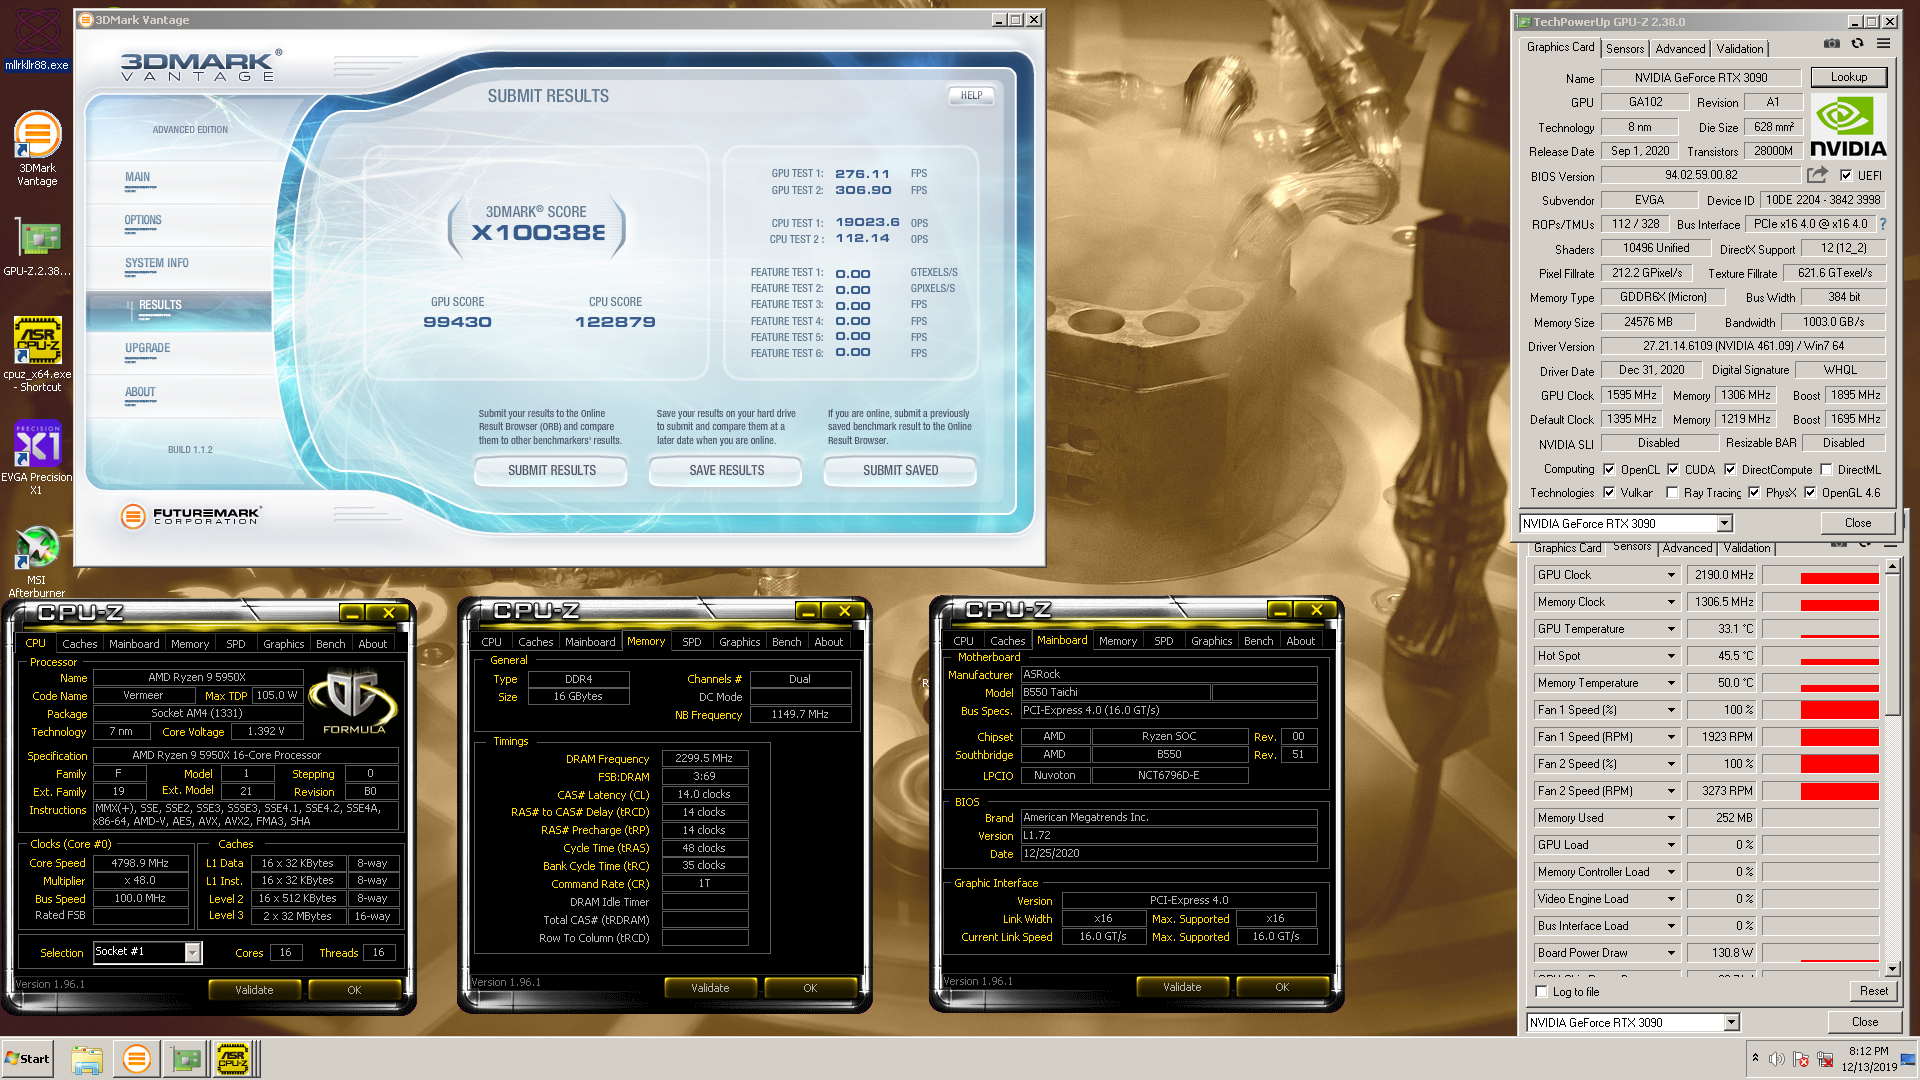The image size is (1920, 1080).
Task: Select the MSI Afterburner desktop icon
Action: pyautogui.click(x=37, y=562)
